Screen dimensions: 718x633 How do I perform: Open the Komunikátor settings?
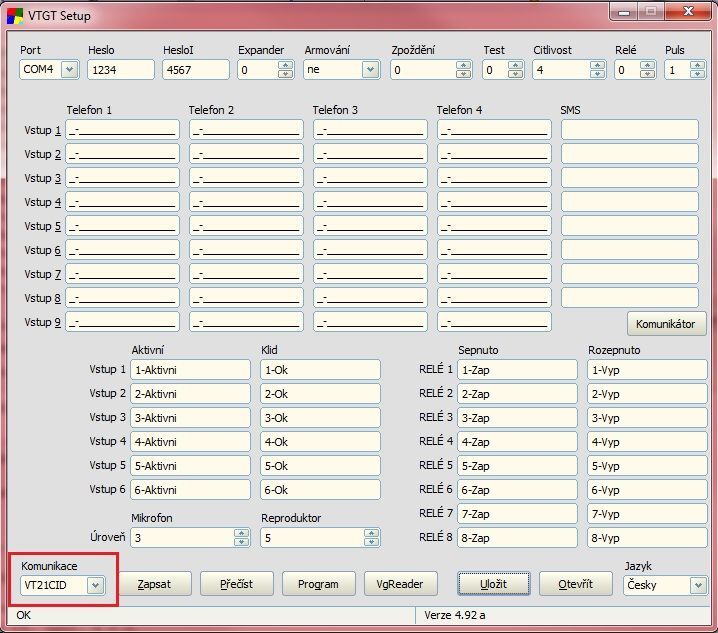[x=667, y=324]
